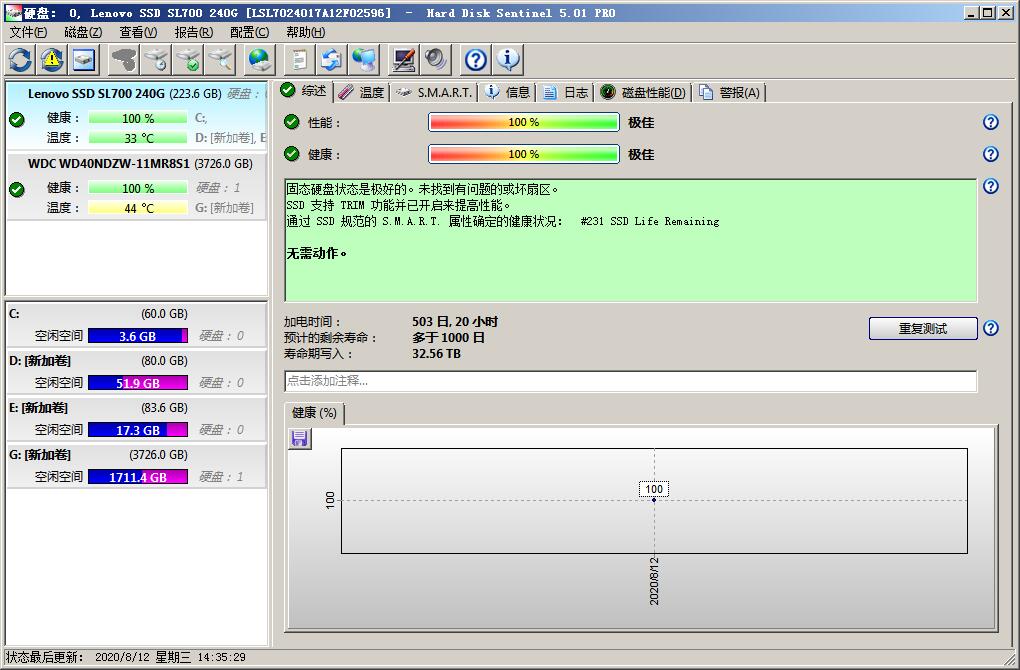Open the 文件(F) menu
Image resolution: width=1020 pixels, height=670 pixels.
27,32
